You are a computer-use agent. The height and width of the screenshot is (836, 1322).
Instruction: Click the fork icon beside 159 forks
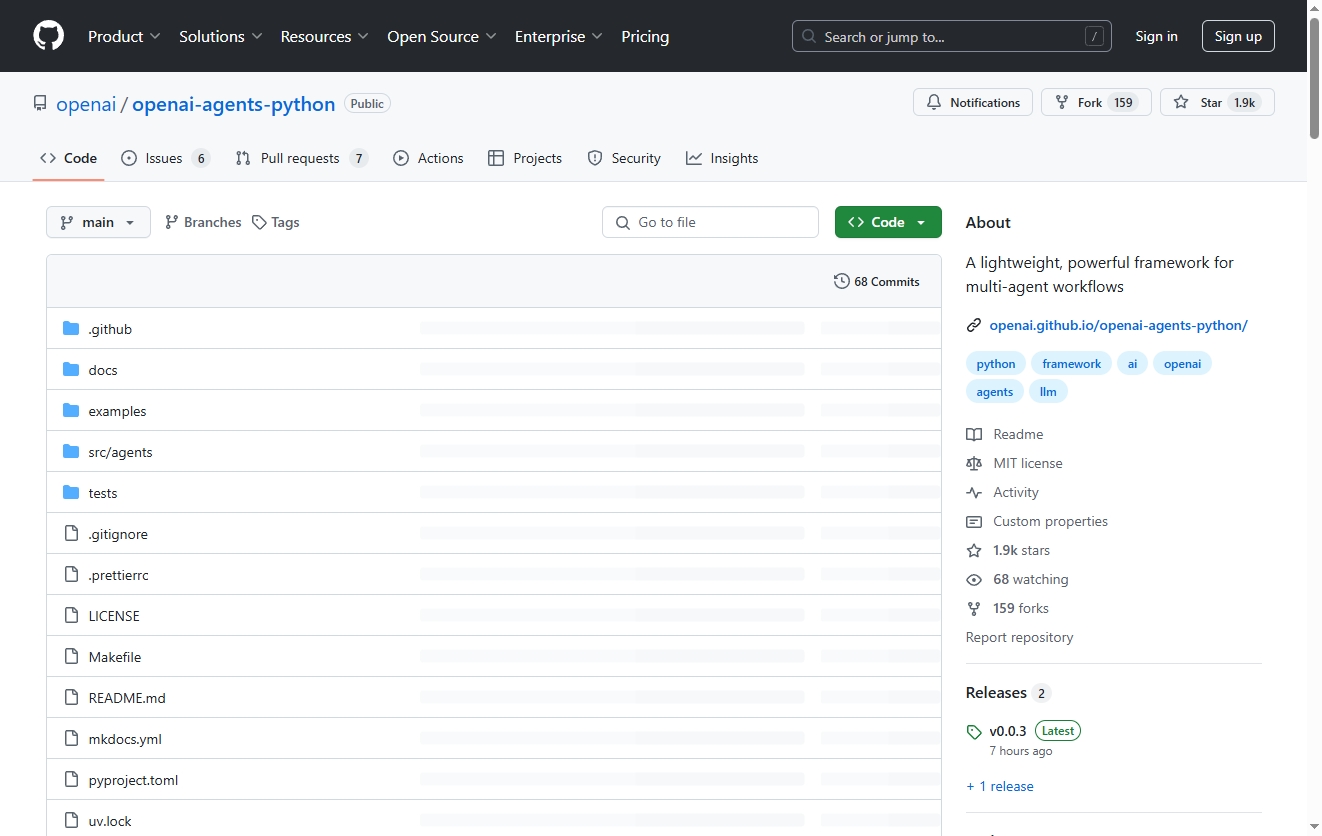pos(974,608)
